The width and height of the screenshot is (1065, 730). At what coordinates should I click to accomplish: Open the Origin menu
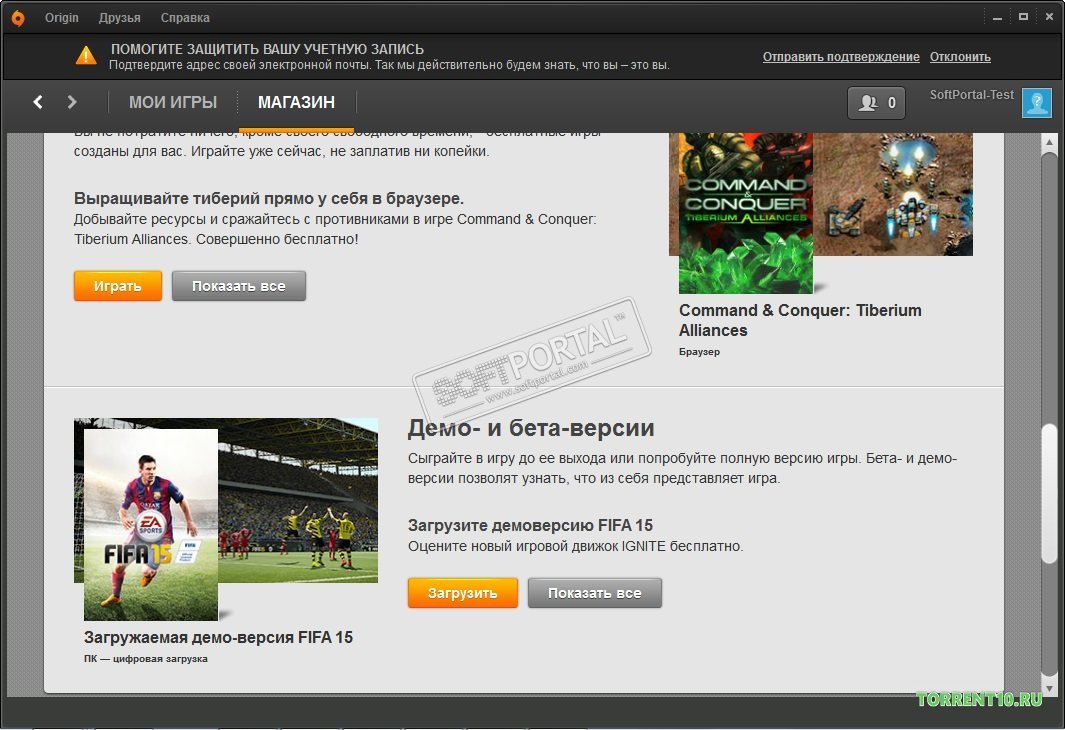pos(62,18)
